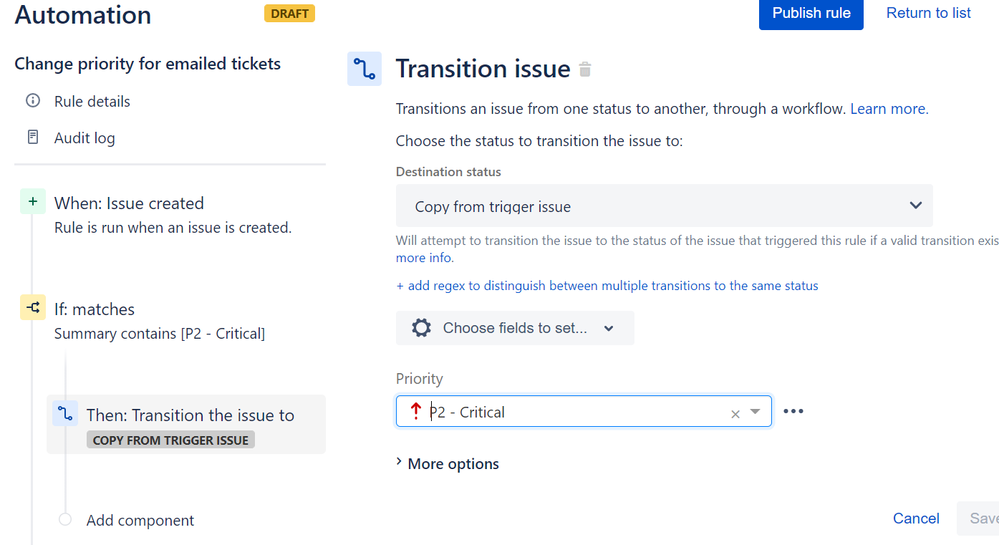Screen dimensions: 999x545
Task: Click the Transition issue branch icon in header
Action: pyautogui.click(x=364, y=69)
